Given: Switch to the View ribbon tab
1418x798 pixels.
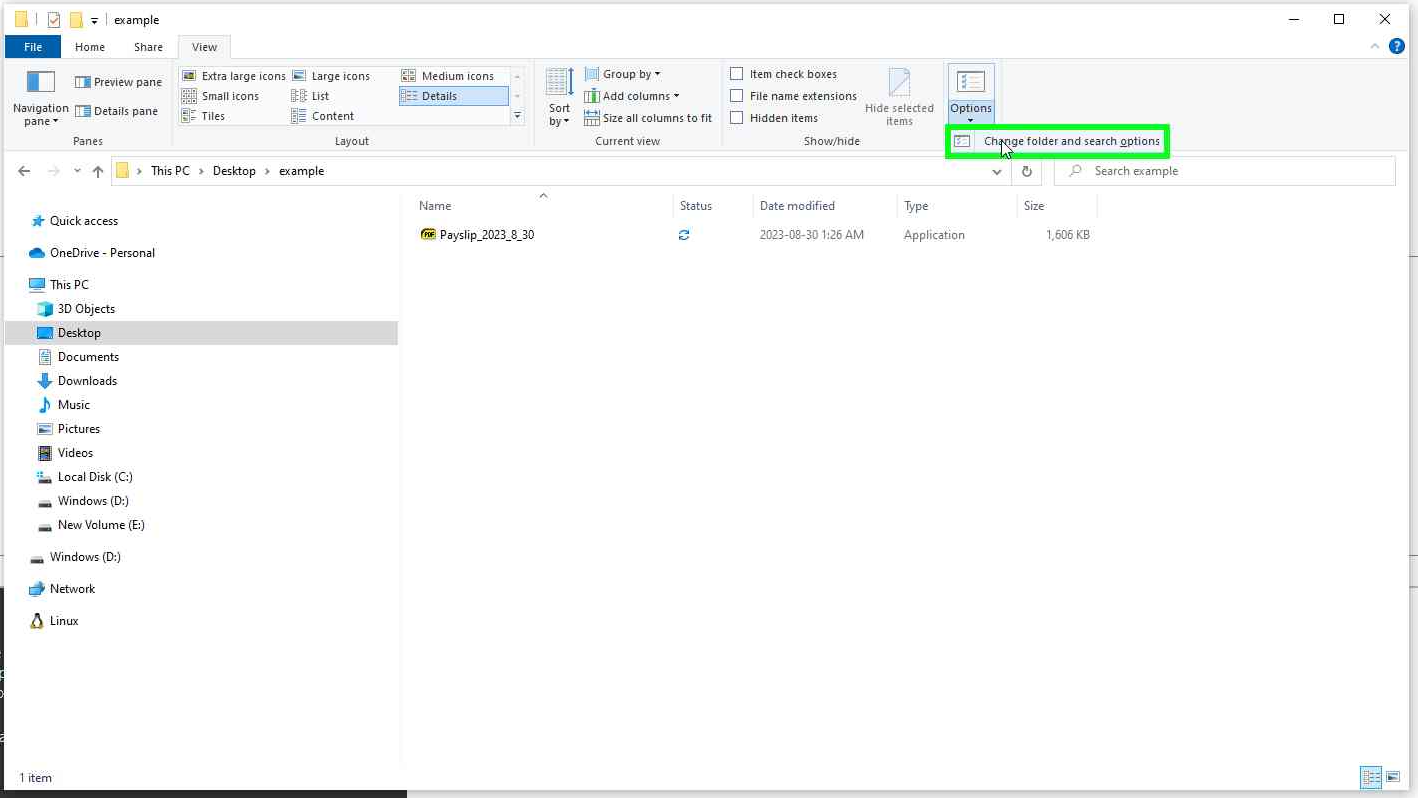Looking at the screenshot, I should pyautogui.click(x=204, y=47).
